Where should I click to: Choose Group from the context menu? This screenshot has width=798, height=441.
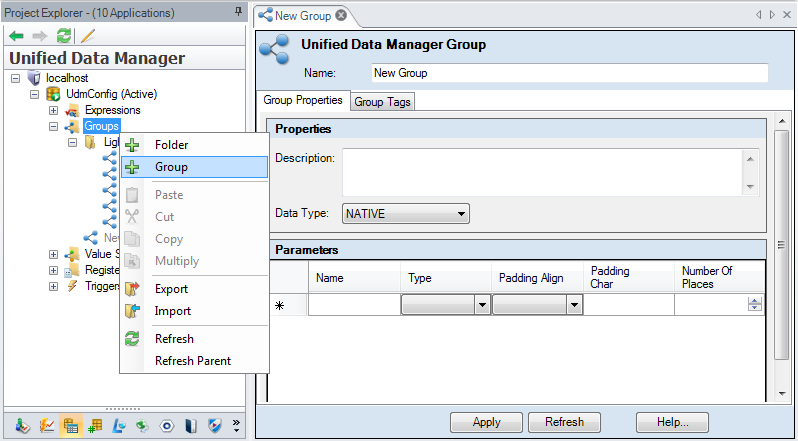click(x=171, y=167)
